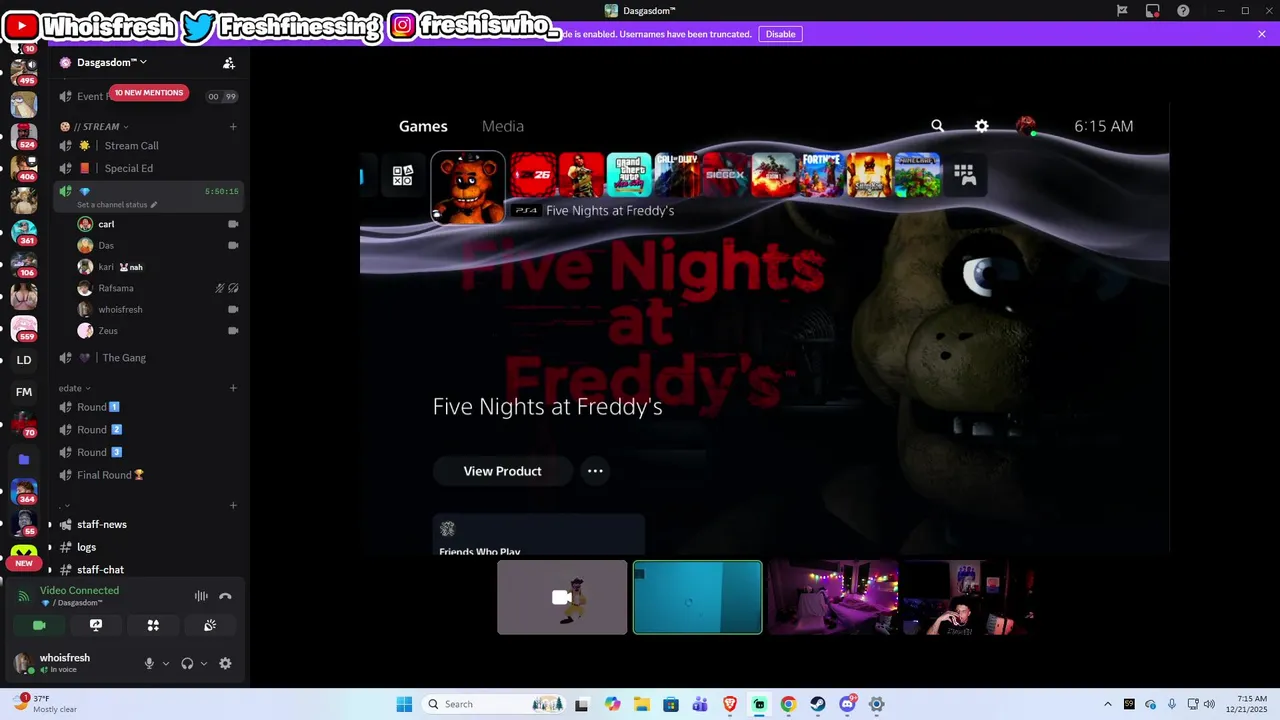Open the server folder icon

click(x=24, y=459)
